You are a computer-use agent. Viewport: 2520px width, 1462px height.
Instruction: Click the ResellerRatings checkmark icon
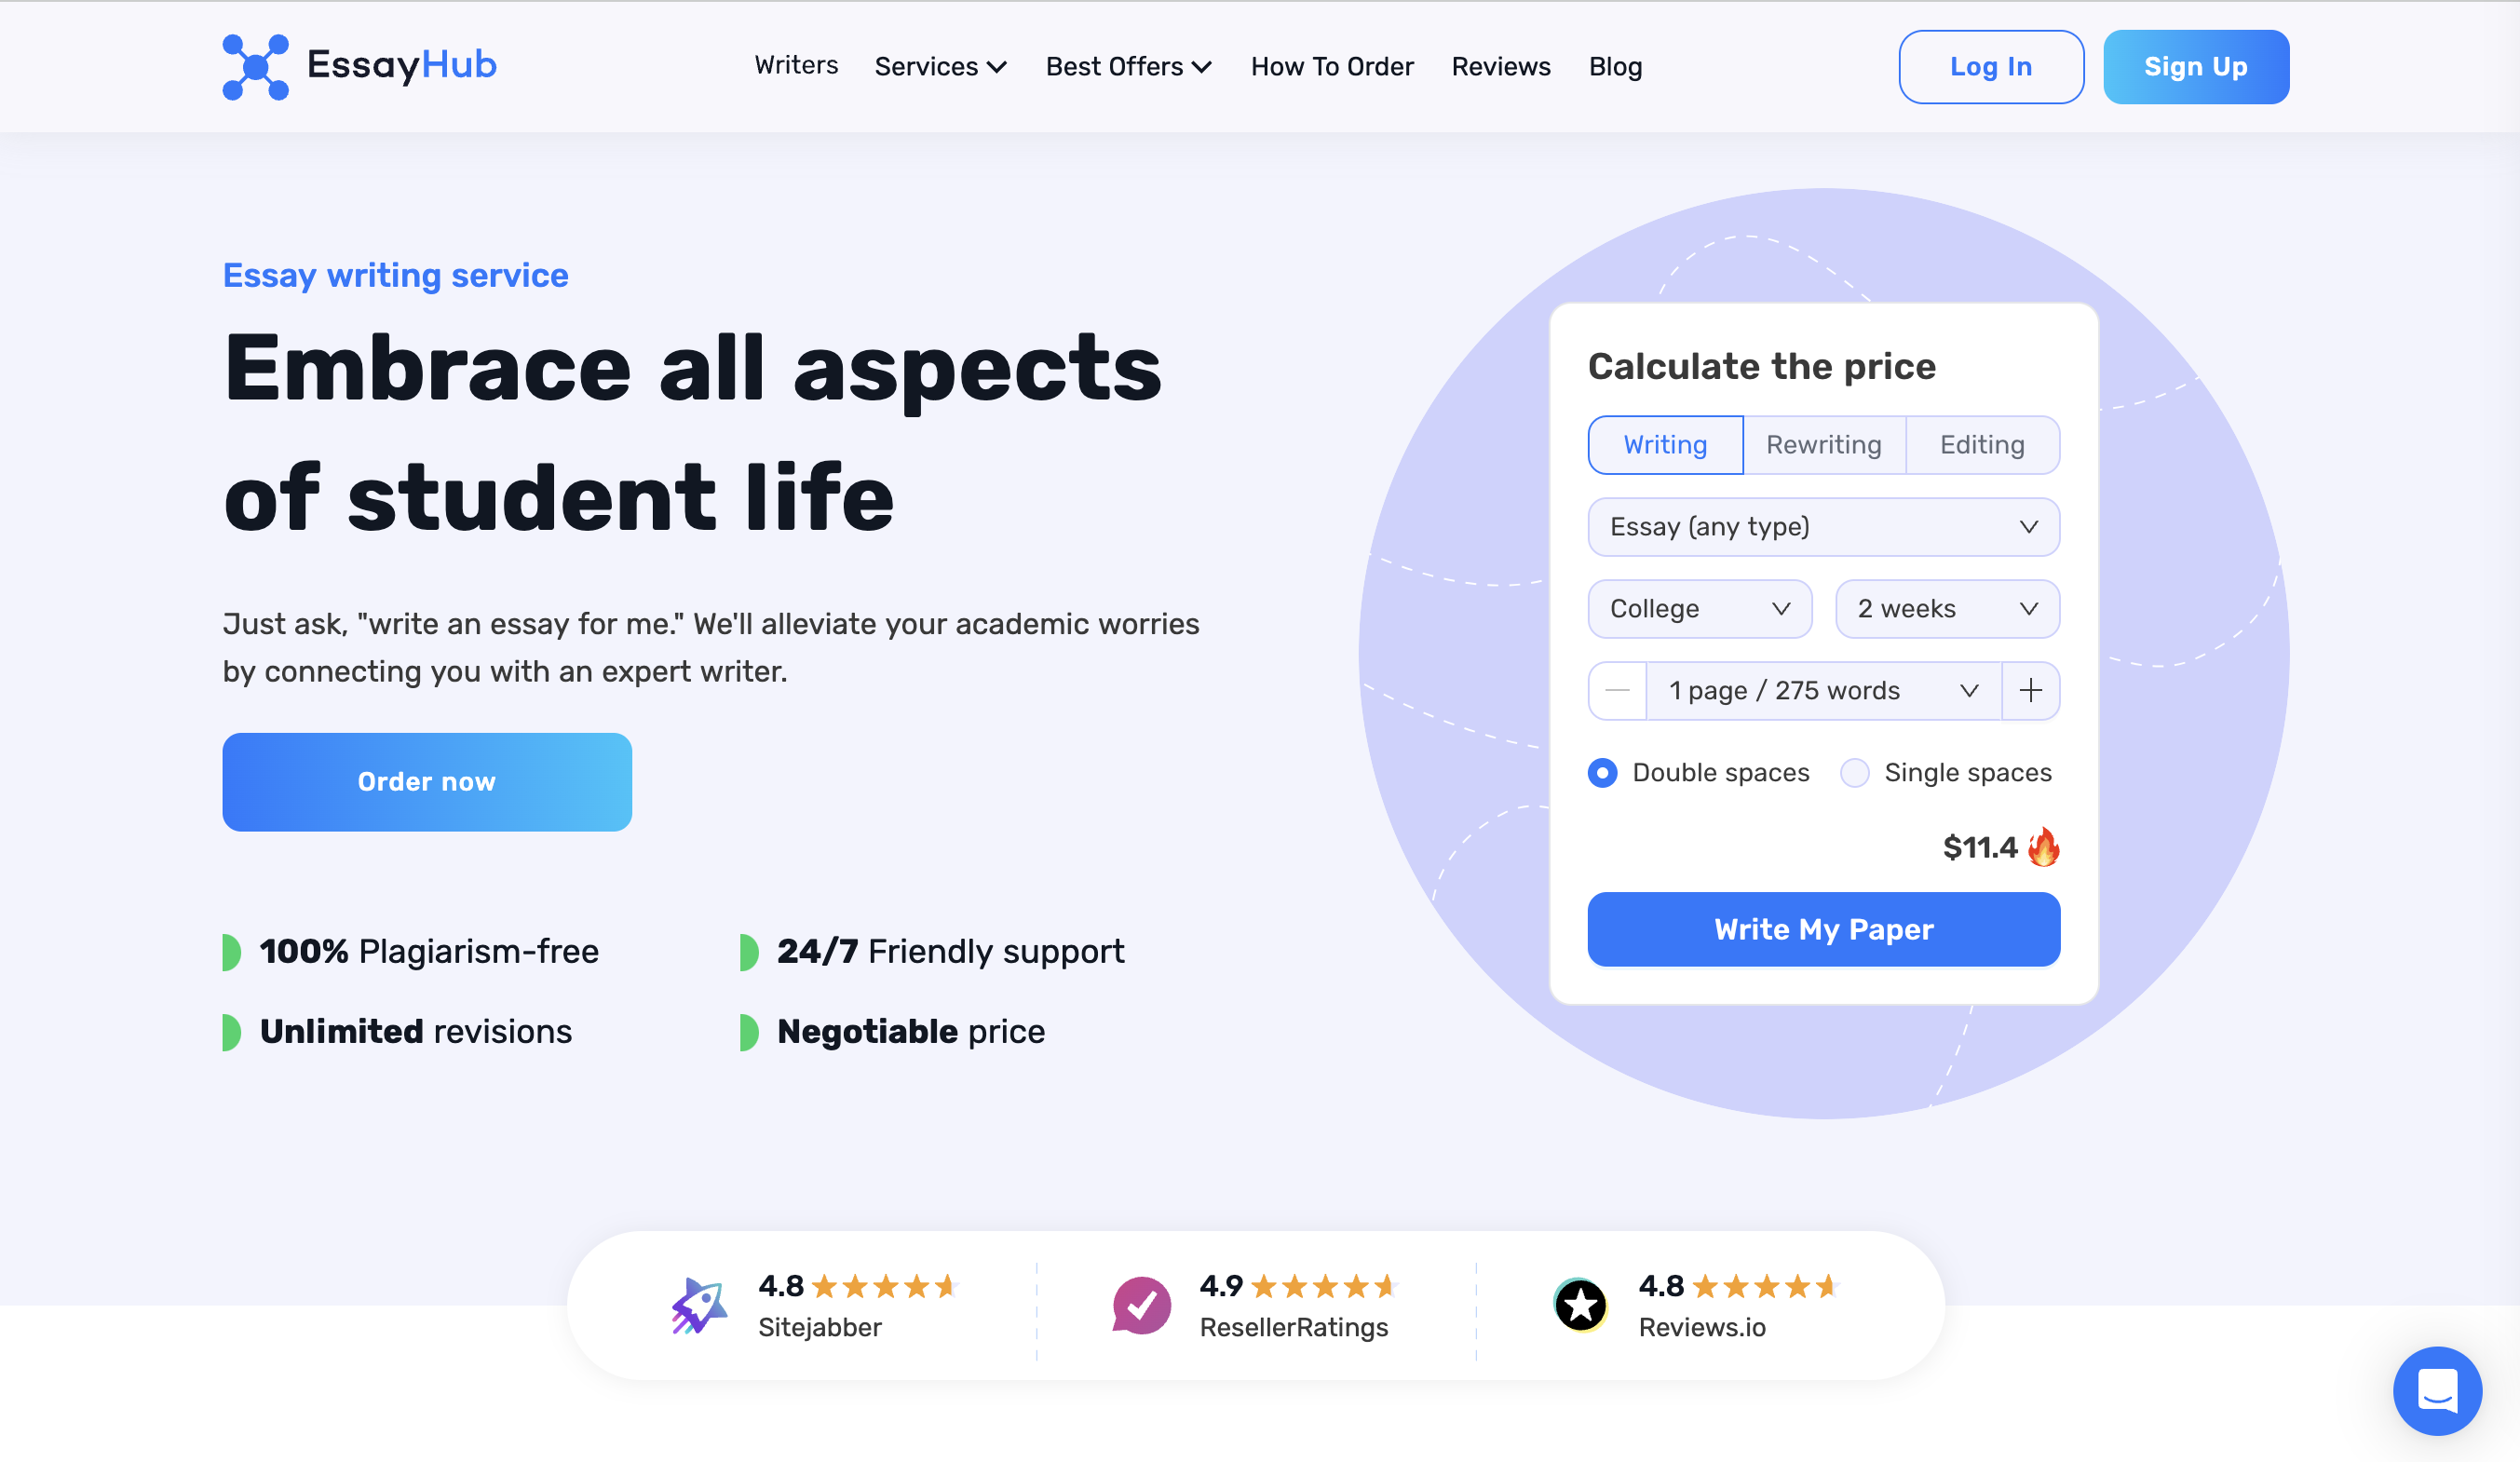coord(1141,1305)
